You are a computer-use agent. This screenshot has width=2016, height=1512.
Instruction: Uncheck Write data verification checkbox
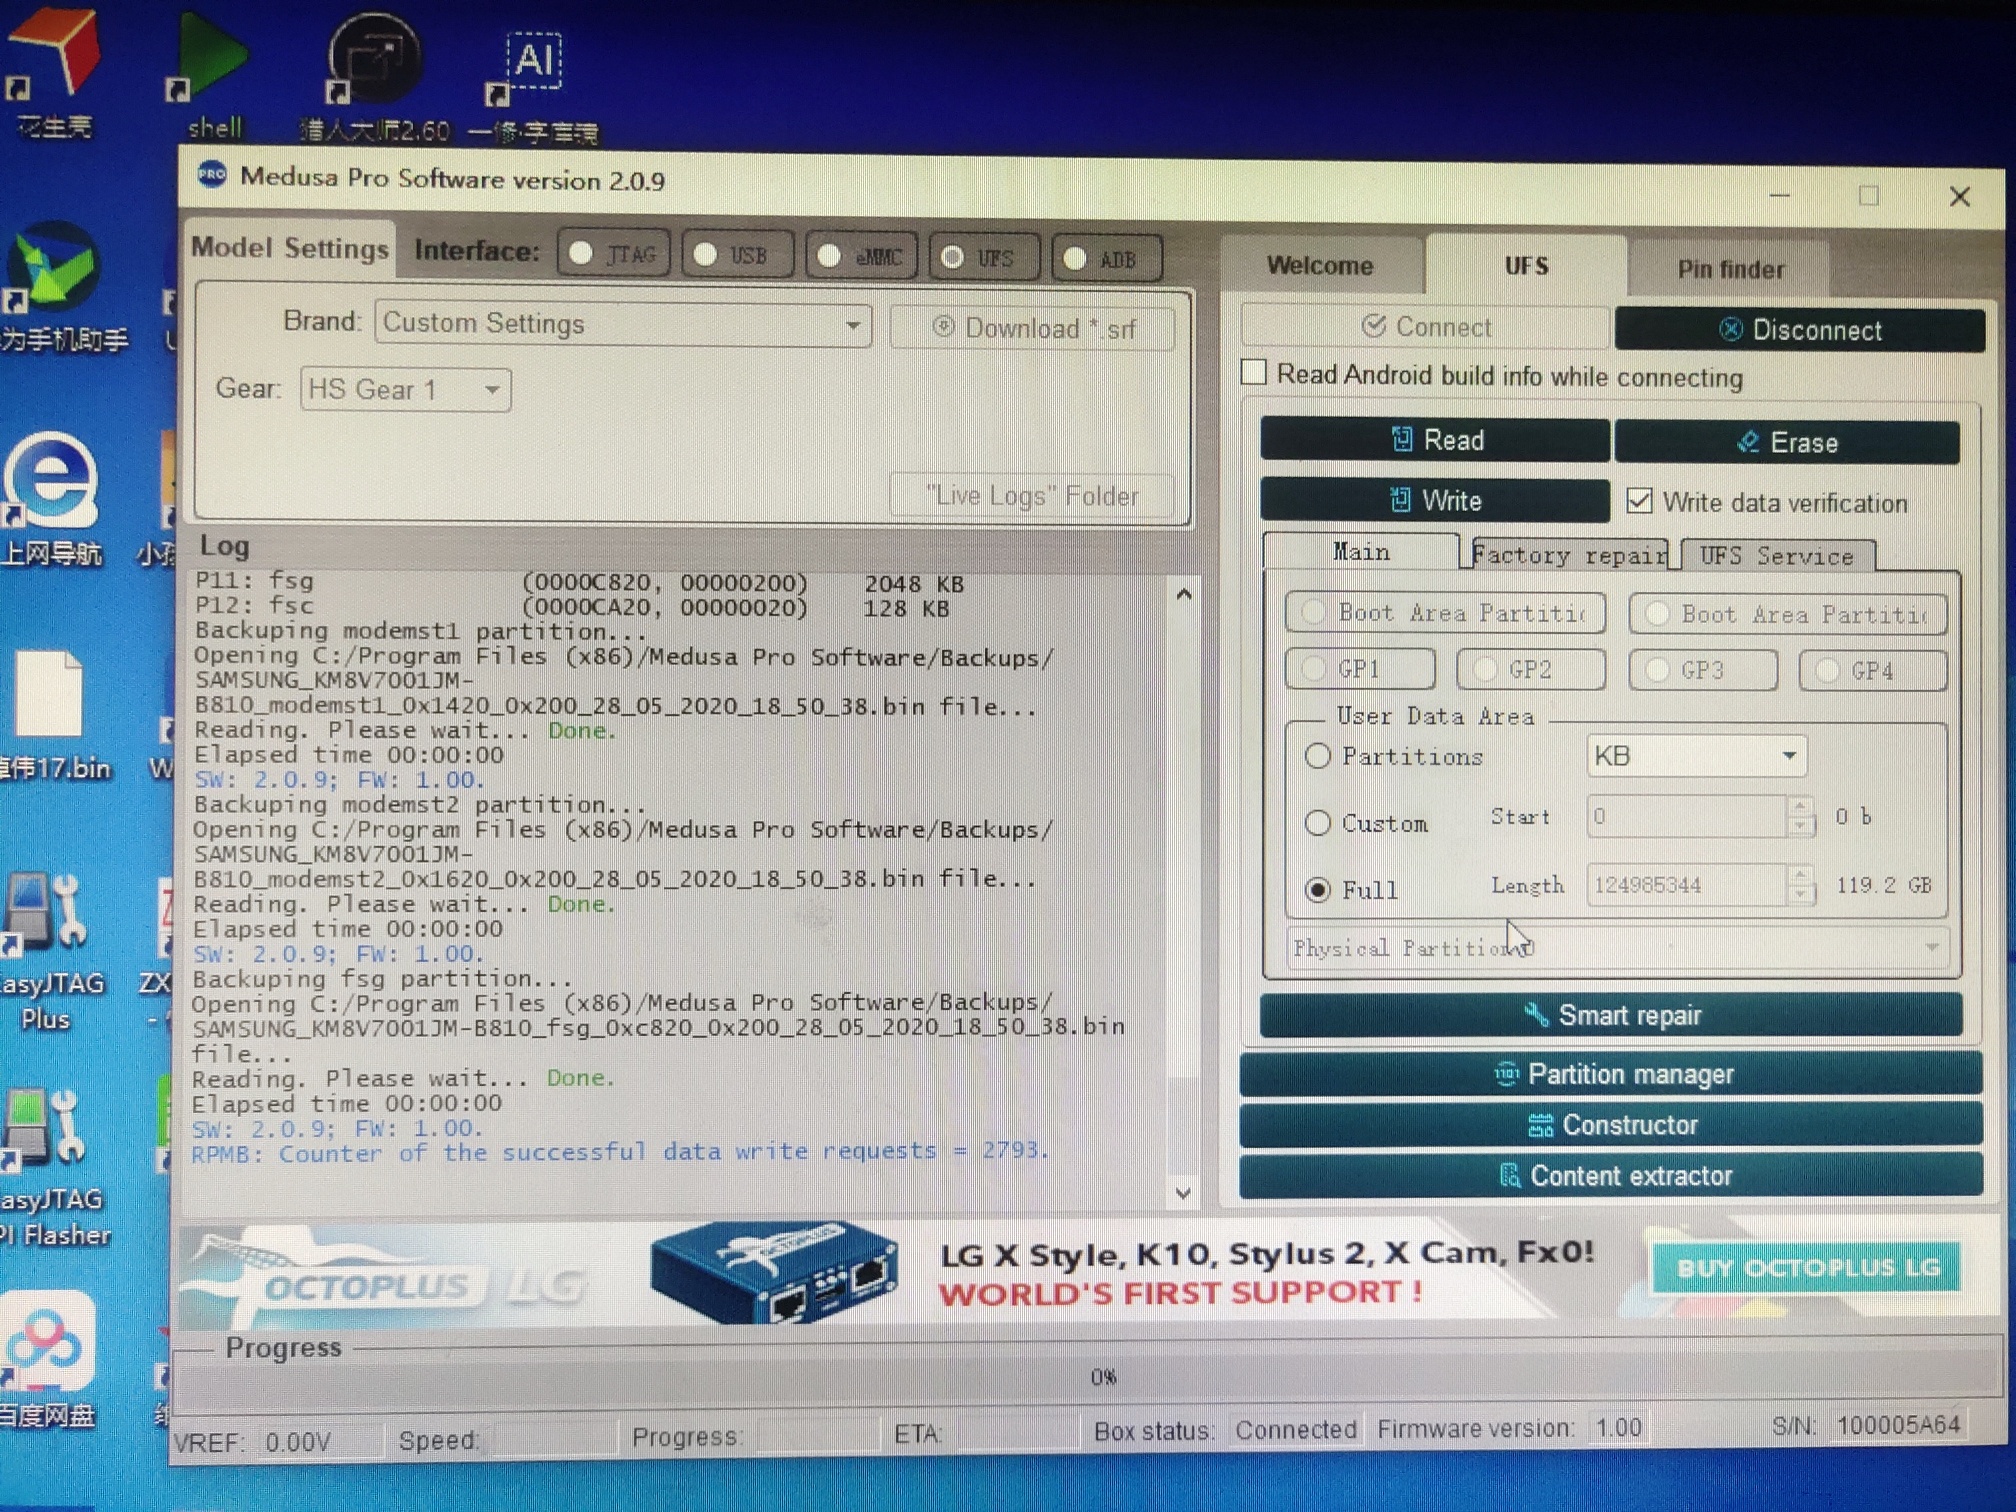point(1639,501)
